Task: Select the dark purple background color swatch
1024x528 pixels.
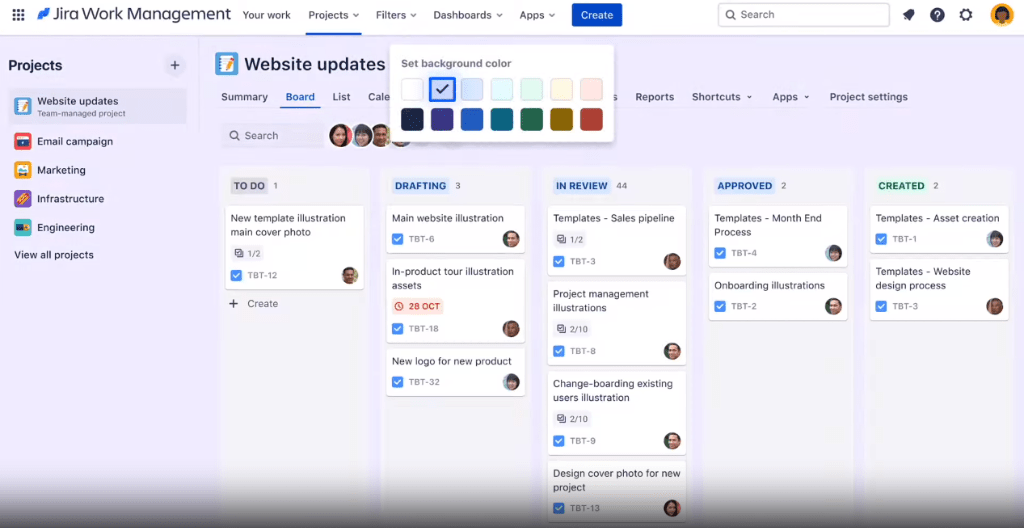Action: [x=442, y=120]
